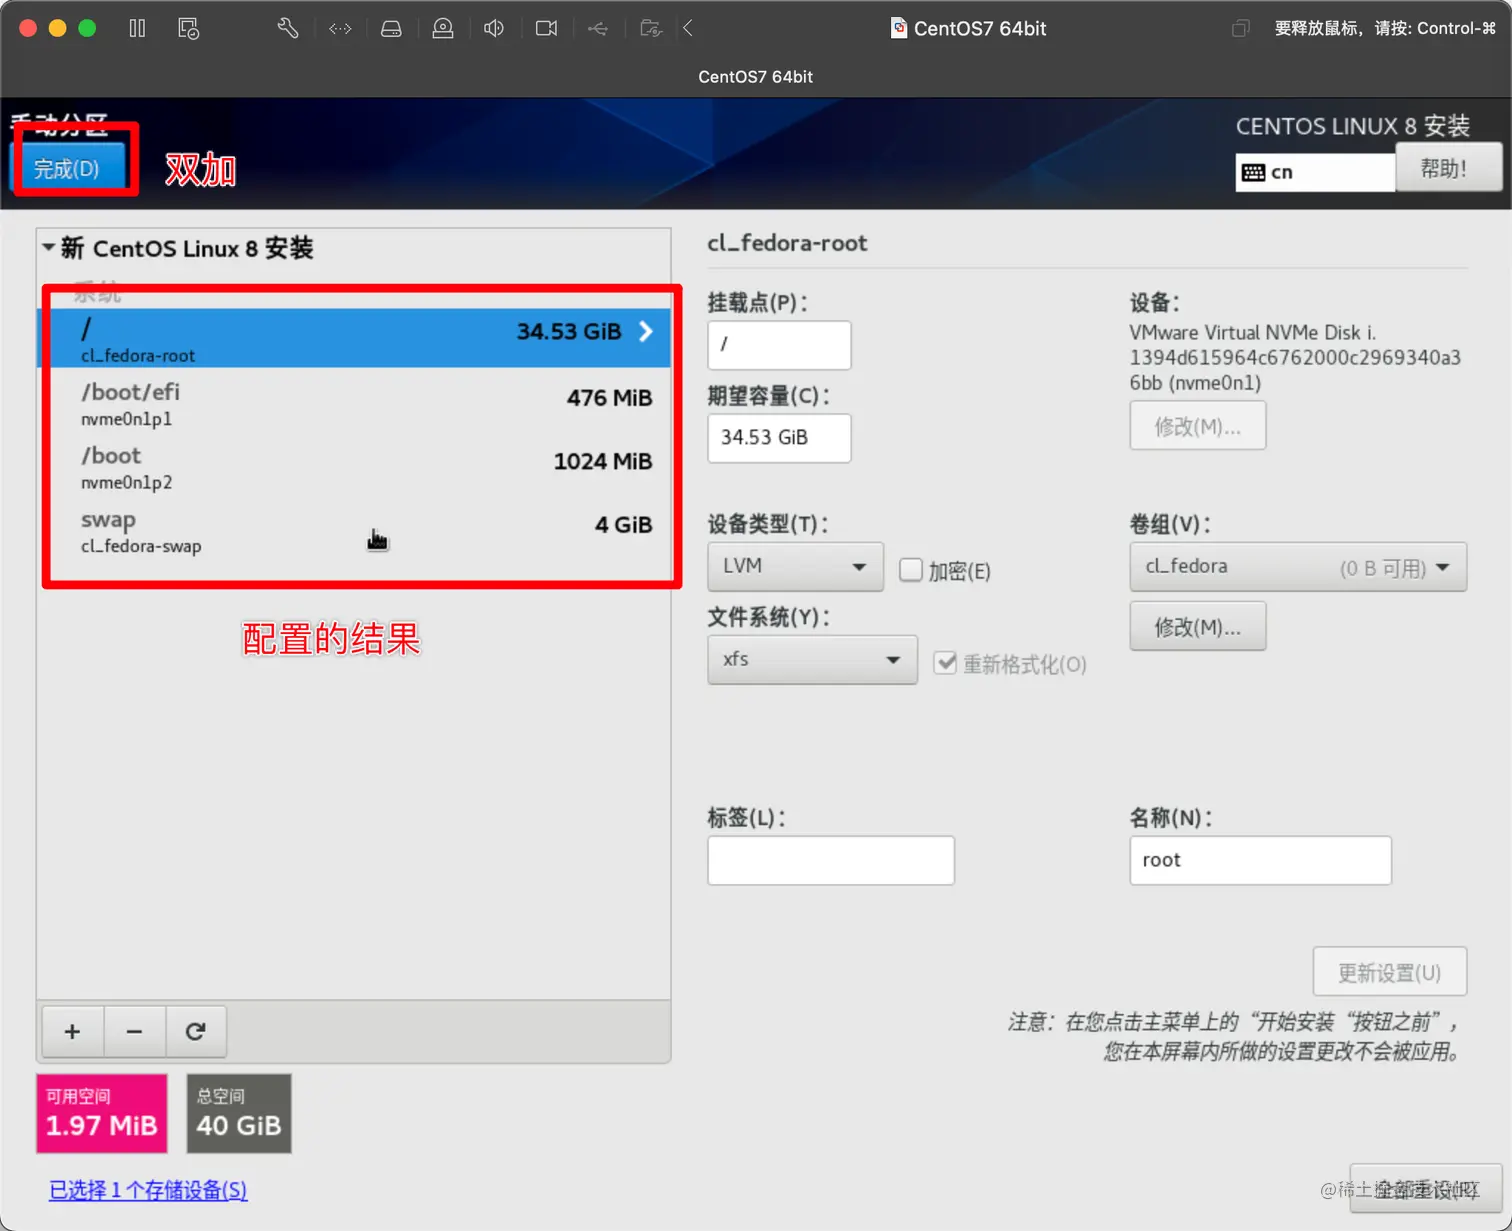Click the CENTOS LINUX 8 安装 title text

pyautogui.click(x=1352, y=126)
